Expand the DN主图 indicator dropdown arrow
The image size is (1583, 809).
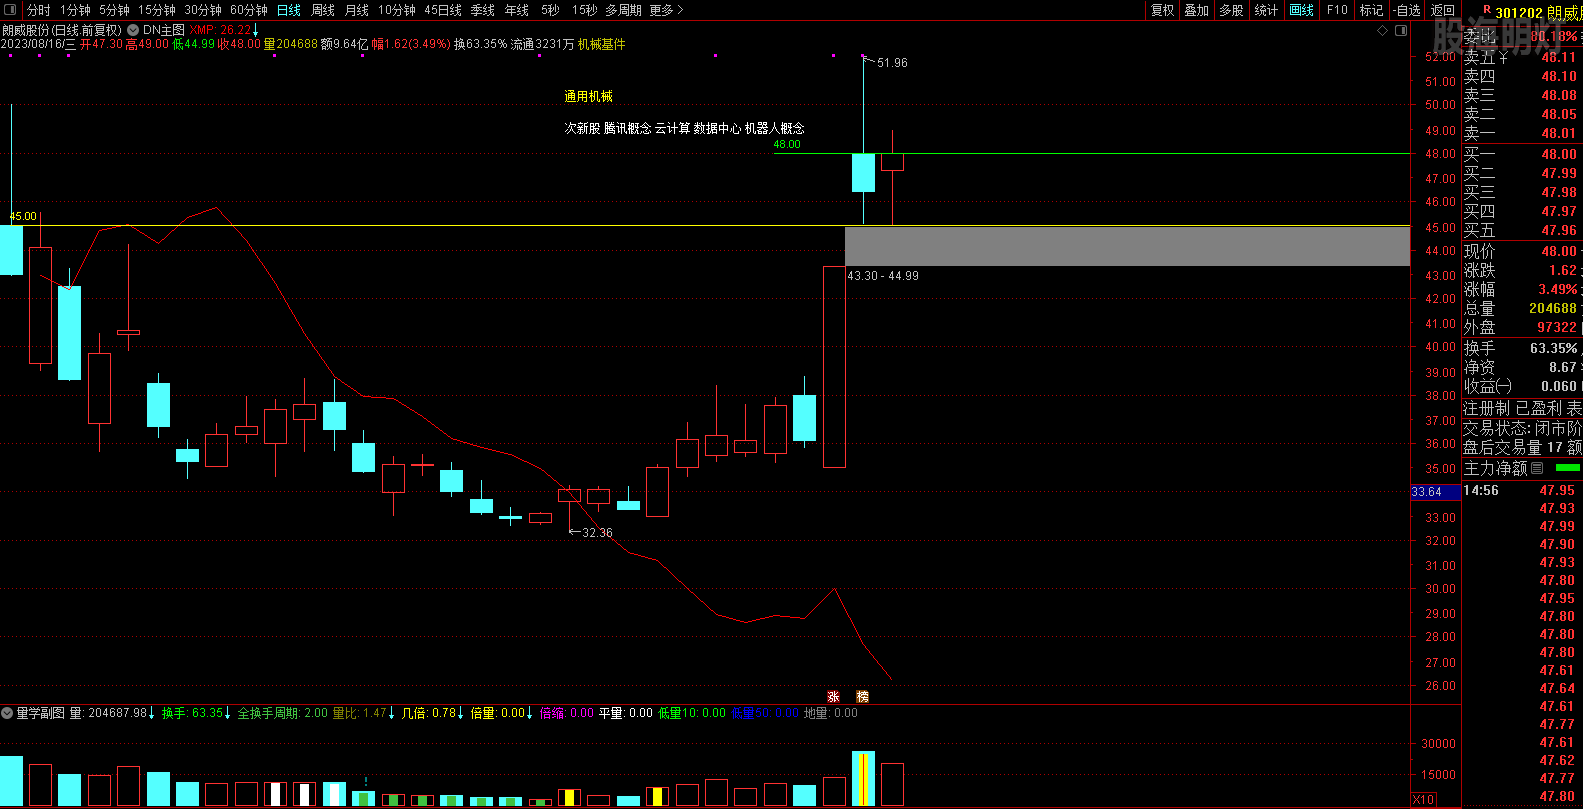(x=133, y=30)
